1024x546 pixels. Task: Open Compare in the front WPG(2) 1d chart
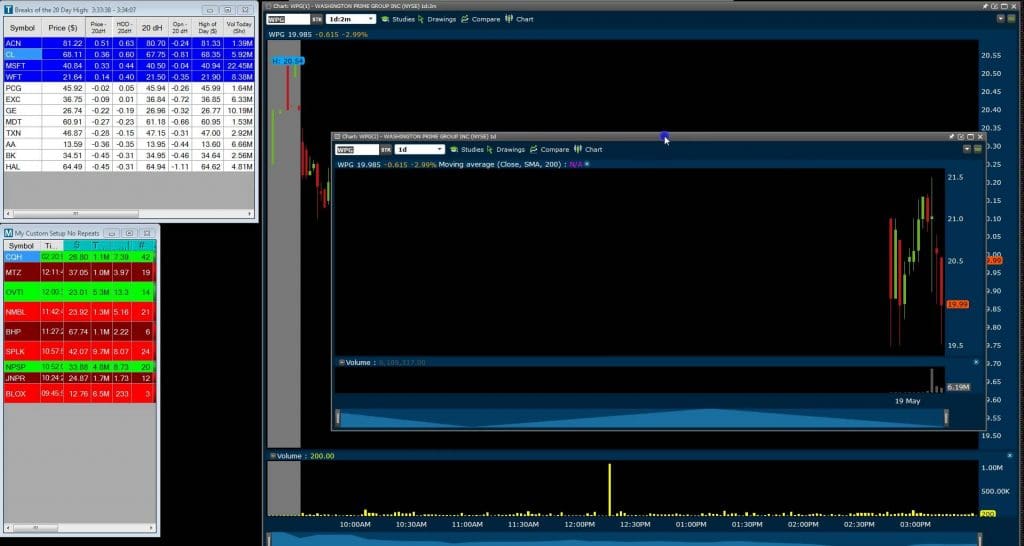click(x=549, y=150)
